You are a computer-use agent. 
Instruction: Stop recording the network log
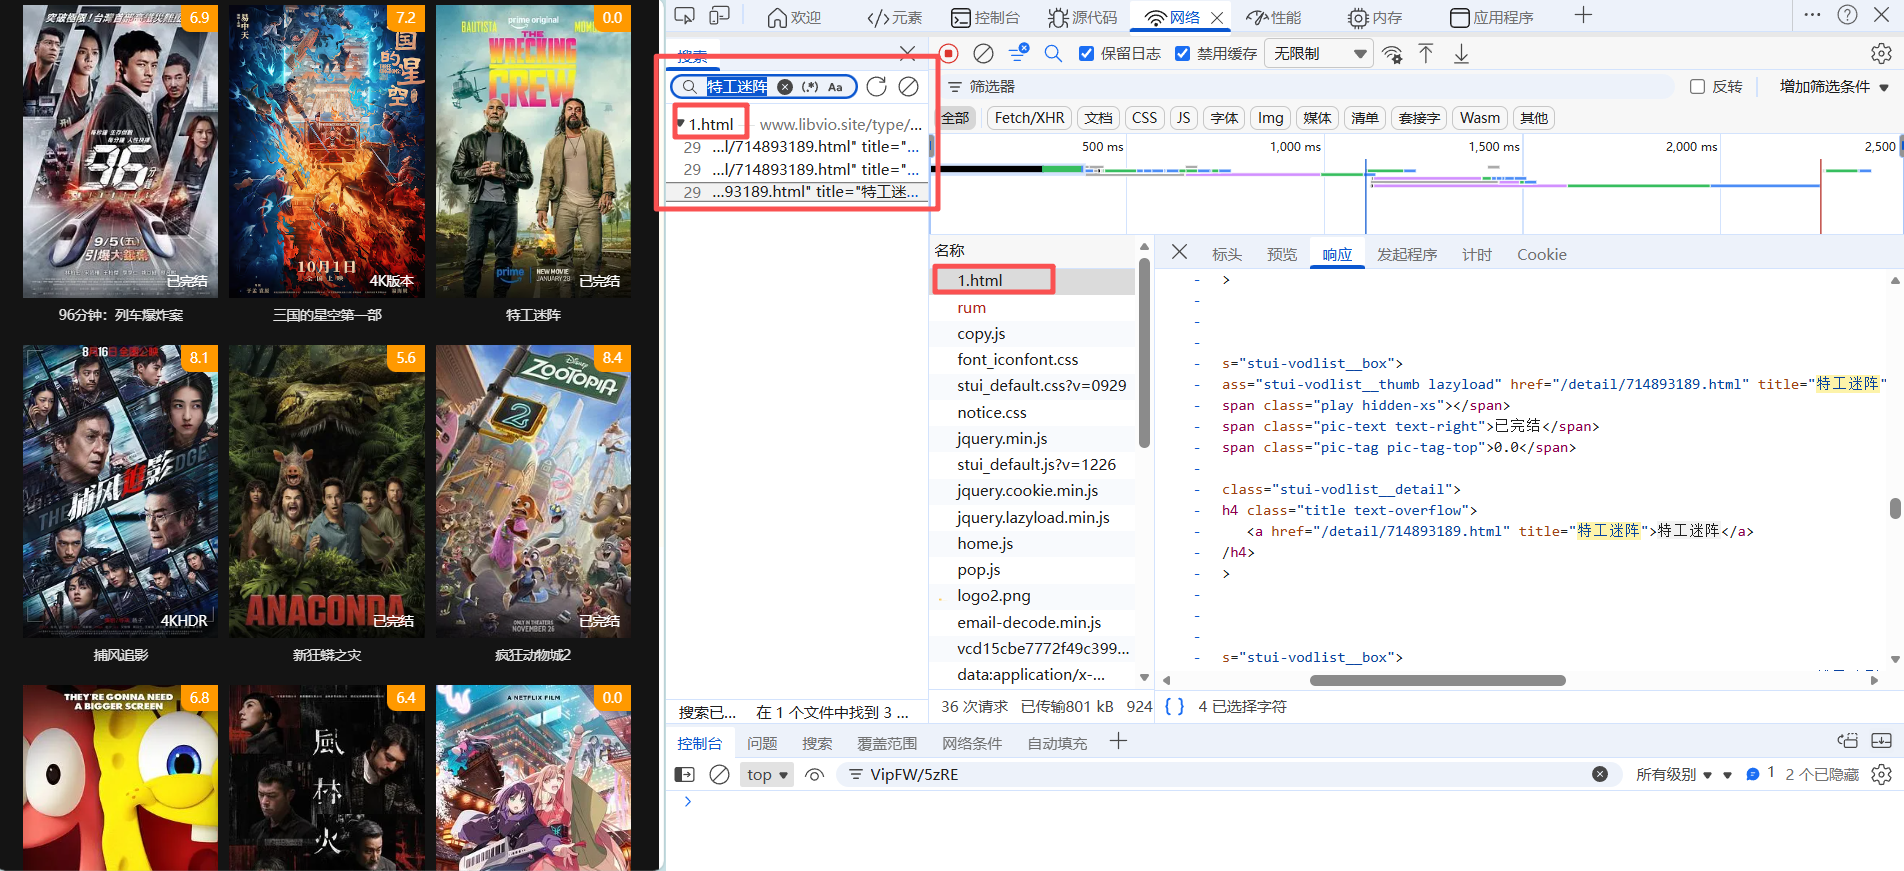949,54
